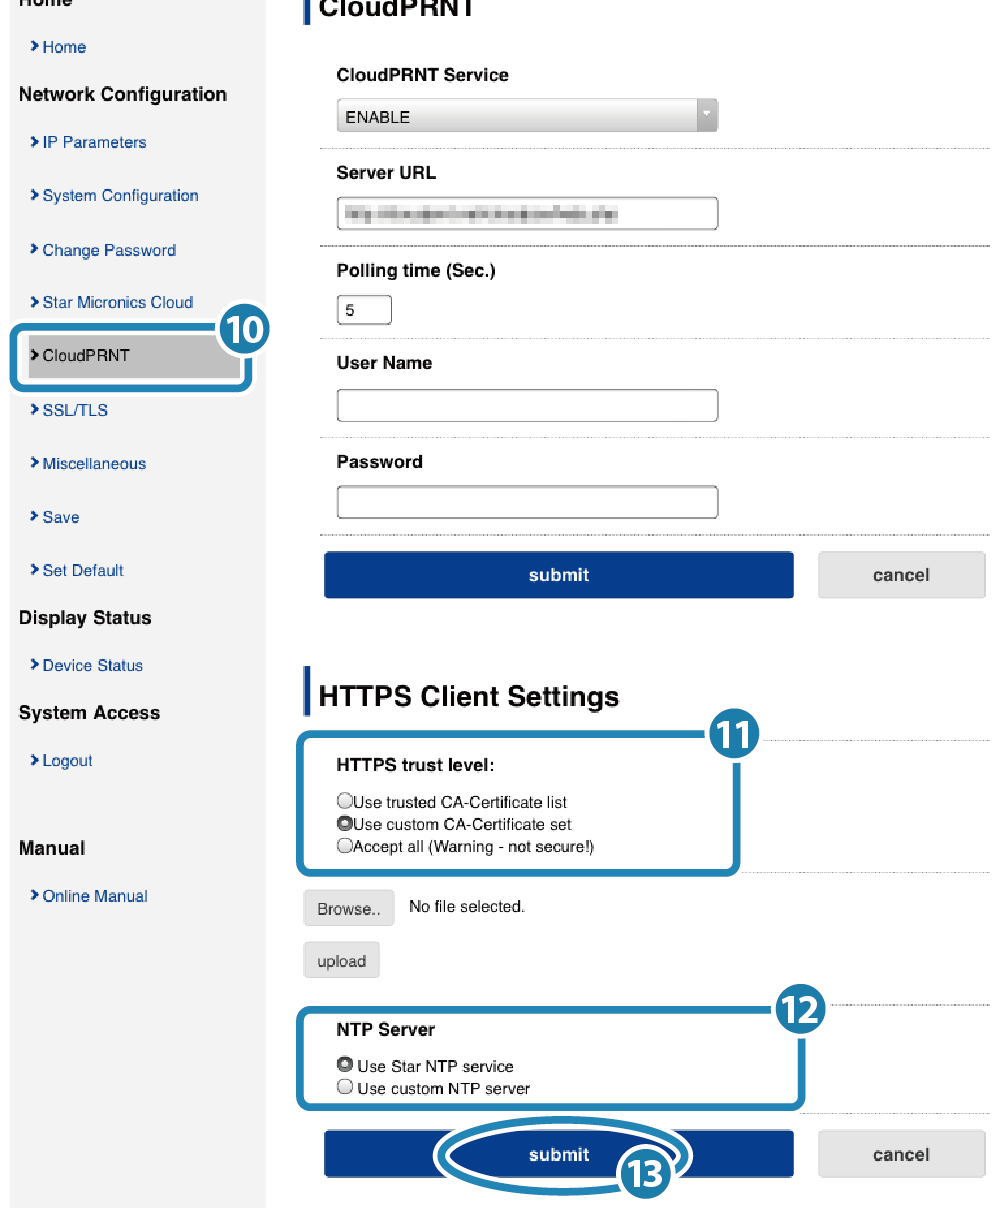Select Use trusted CA-Certificate list option
This screenshot has height=1208, width=1000.
[x=345, y=801]
